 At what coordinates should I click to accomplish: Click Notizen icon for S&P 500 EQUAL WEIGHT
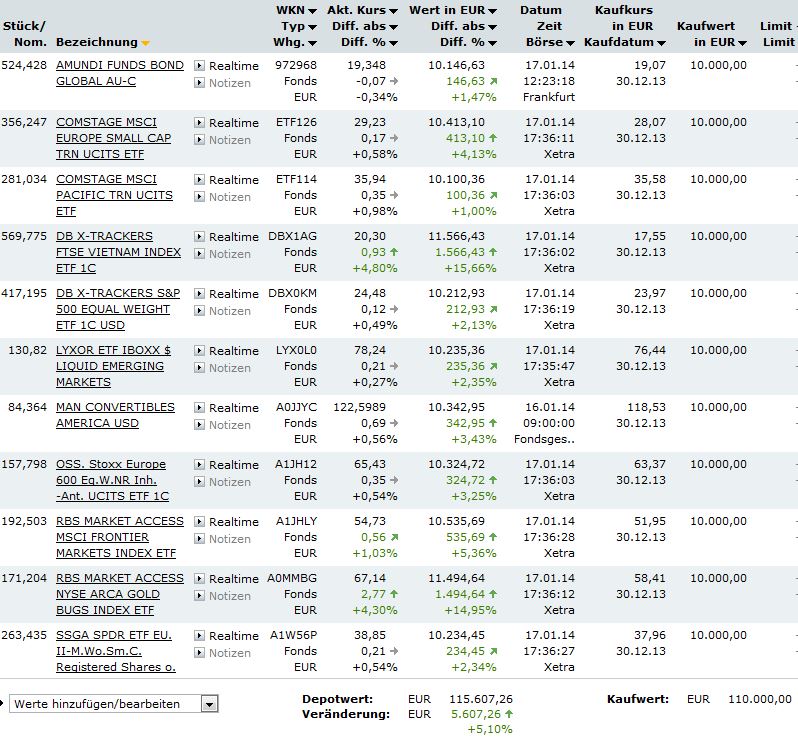click(200, 310)
